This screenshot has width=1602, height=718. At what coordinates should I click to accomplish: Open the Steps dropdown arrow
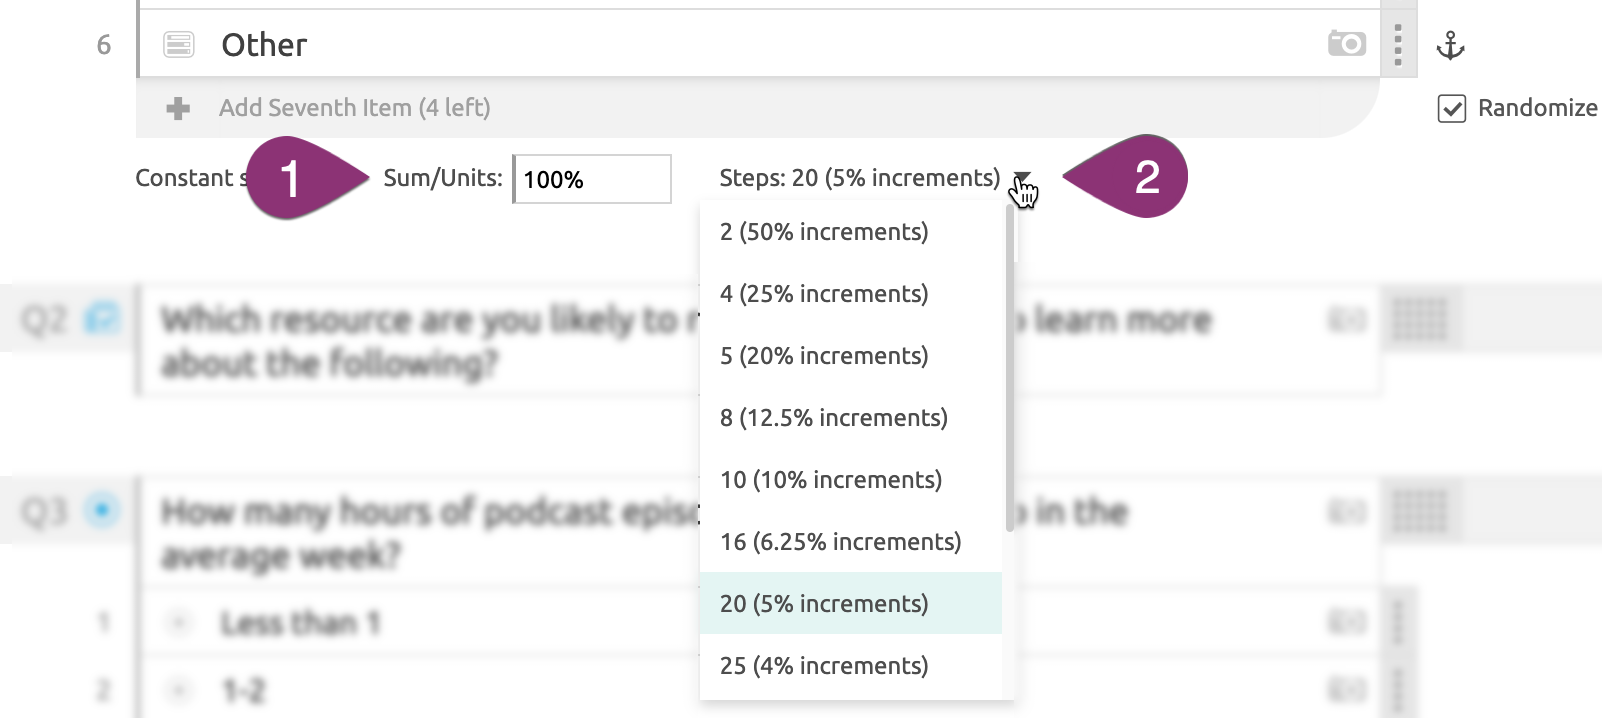point(1021,178)
